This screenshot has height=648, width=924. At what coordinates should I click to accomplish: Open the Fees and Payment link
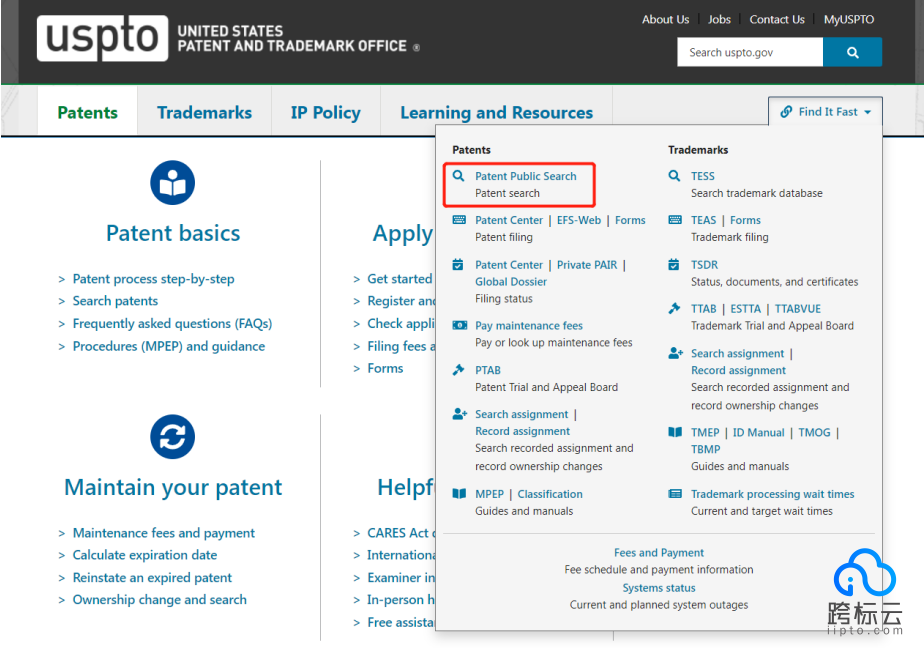click(x=658, y=553)
